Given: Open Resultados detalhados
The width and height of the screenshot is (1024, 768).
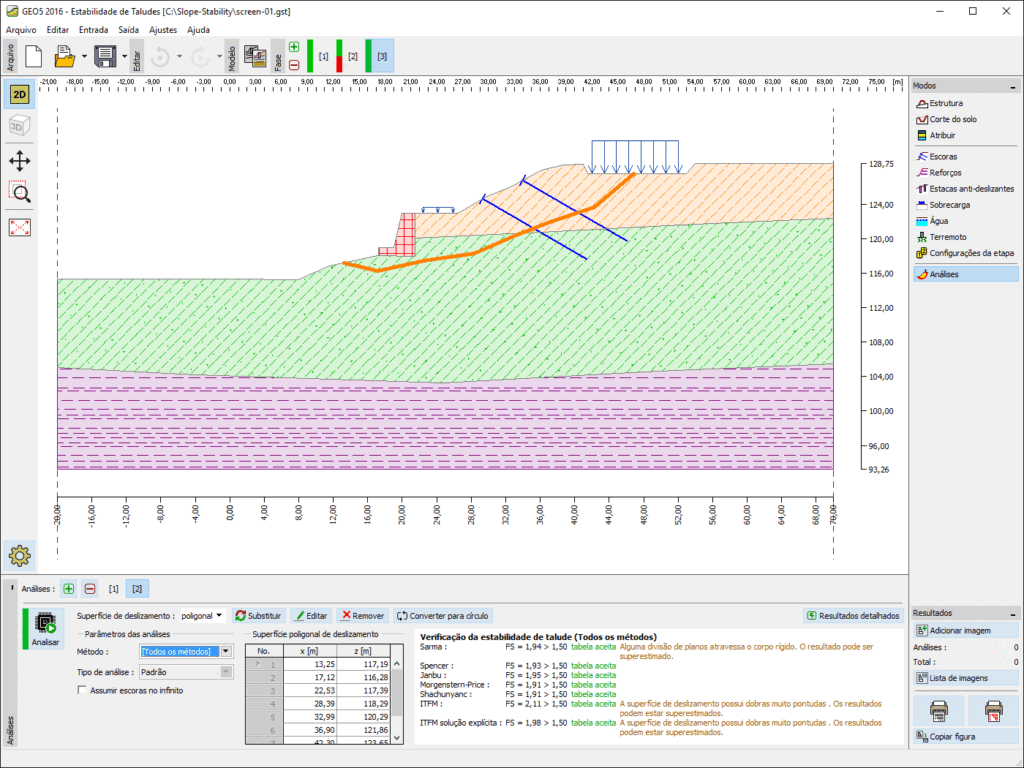Looking at the screenshot, I should pyautogui.click(x=853, y=616).
